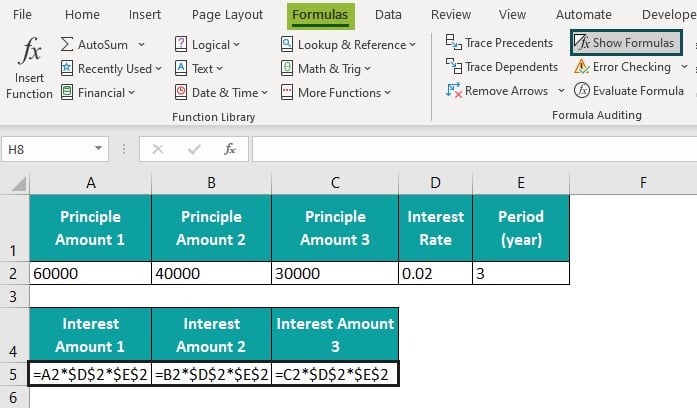The height and width of the screenshot is (408, 697).
Task: Click the Interest Rate header cell
Action: point(436,228)
